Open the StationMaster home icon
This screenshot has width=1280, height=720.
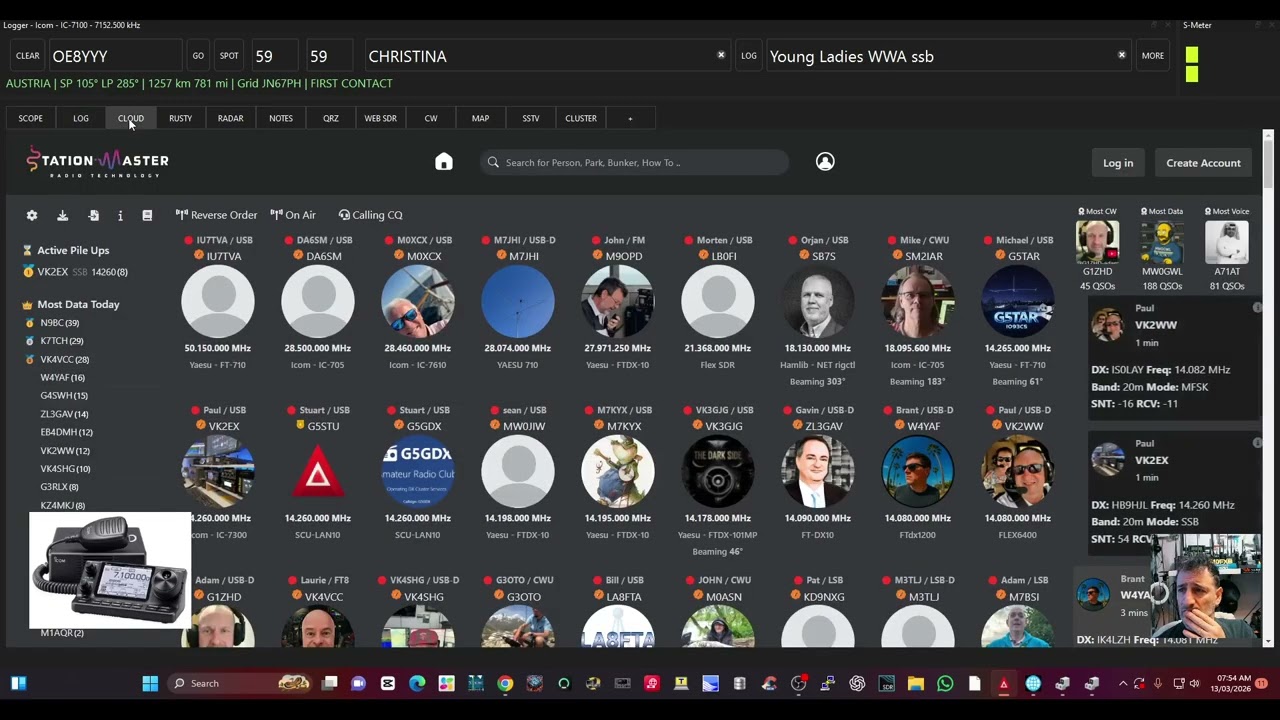pyautogui.click(x=444, y=162)
